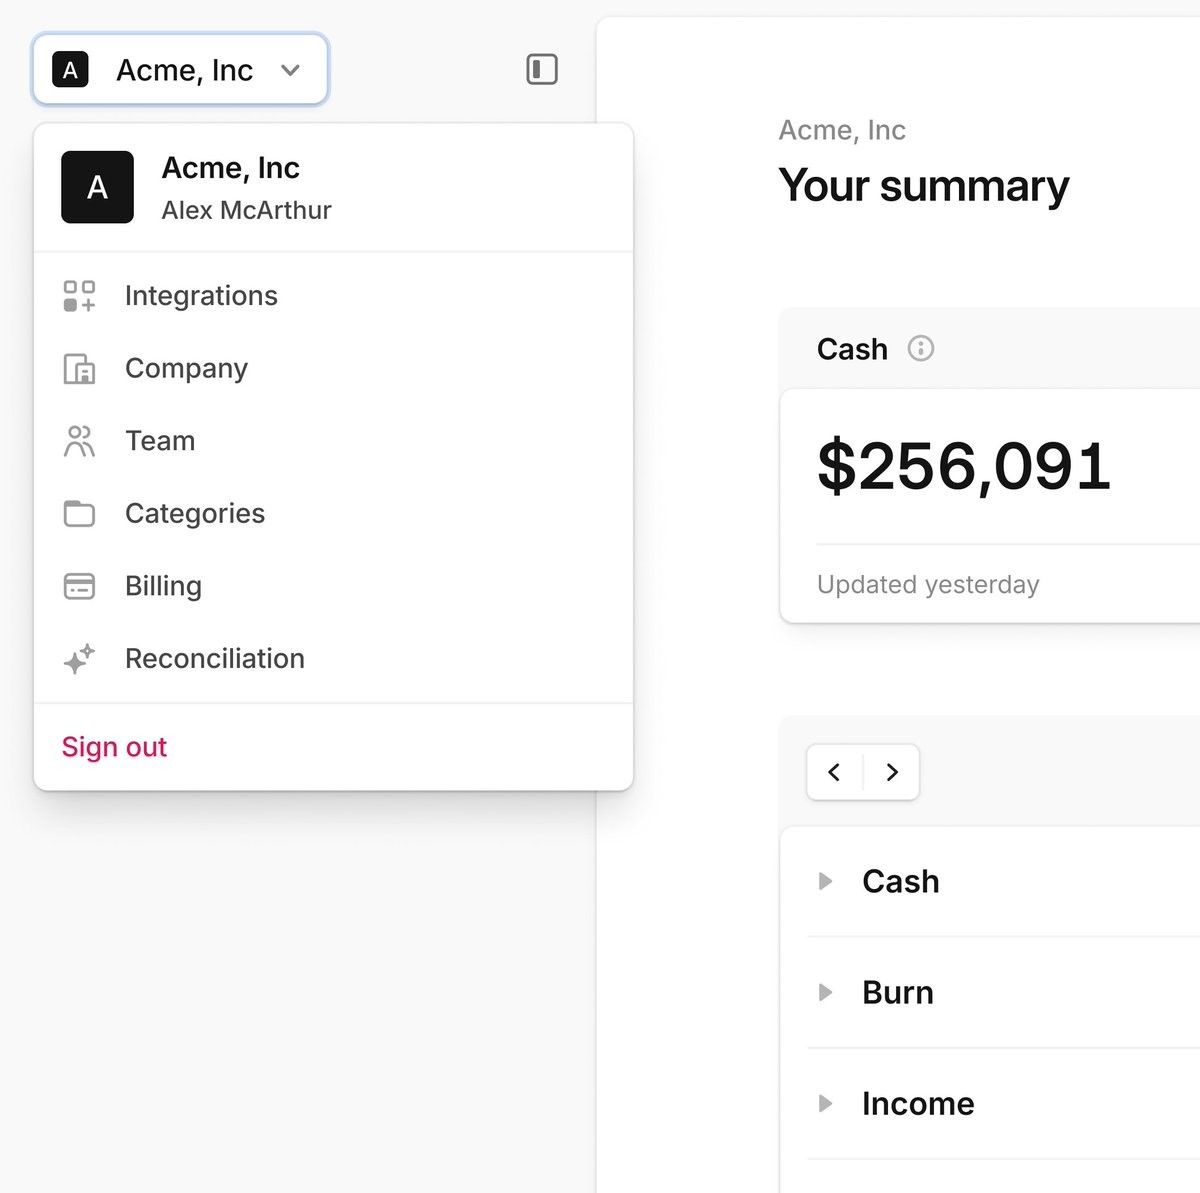Click the Integrations grid icon
Viewport: 1200px width, 1193px height.
pyautogui.click(x=79, y=296)
